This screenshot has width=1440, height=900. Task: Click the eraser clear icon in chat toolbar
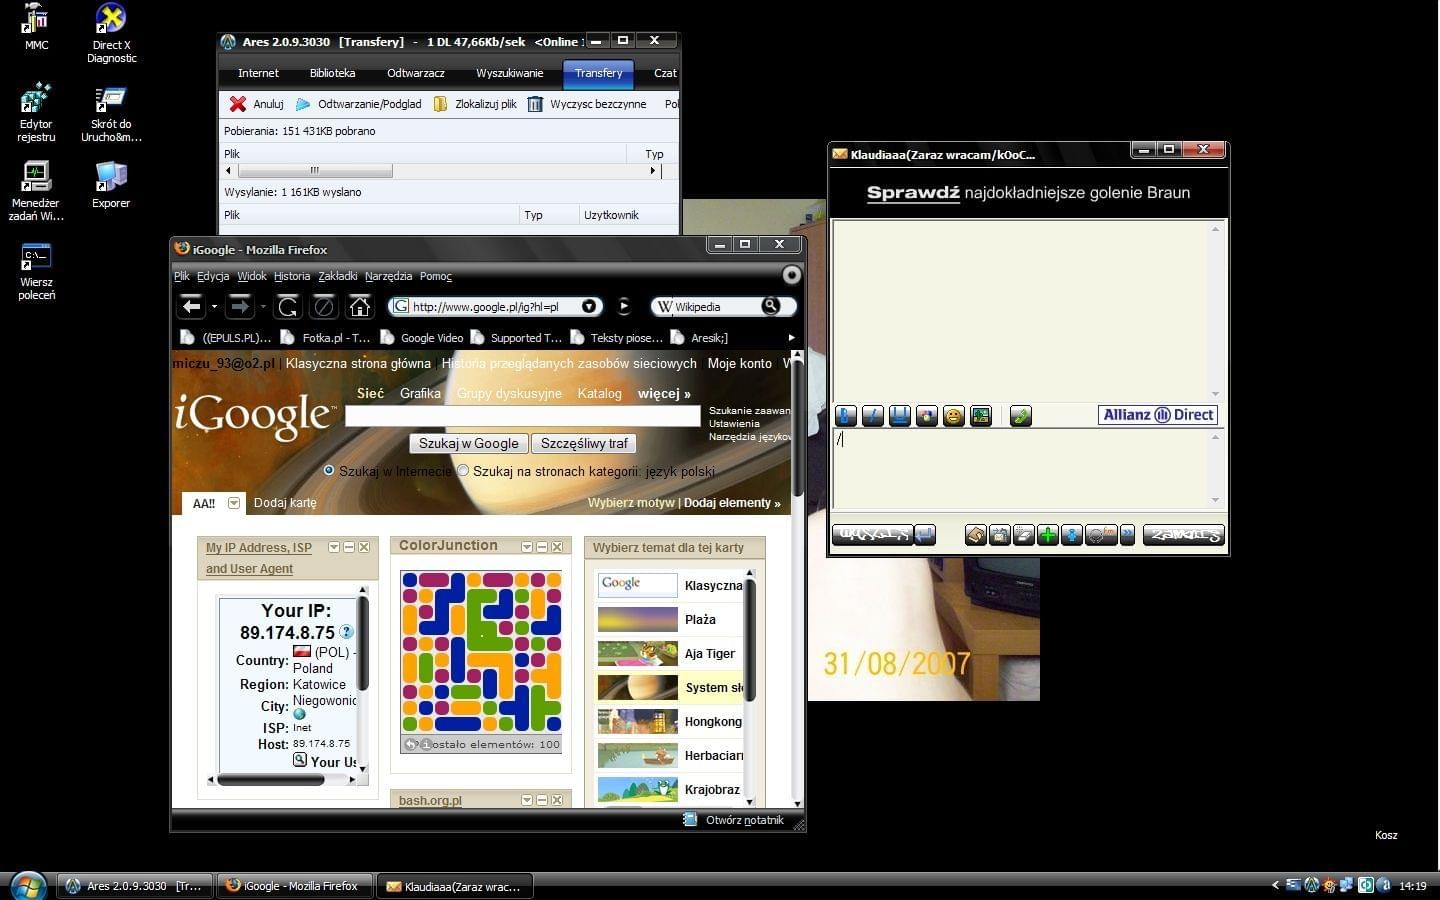[x=1024, y=535]
